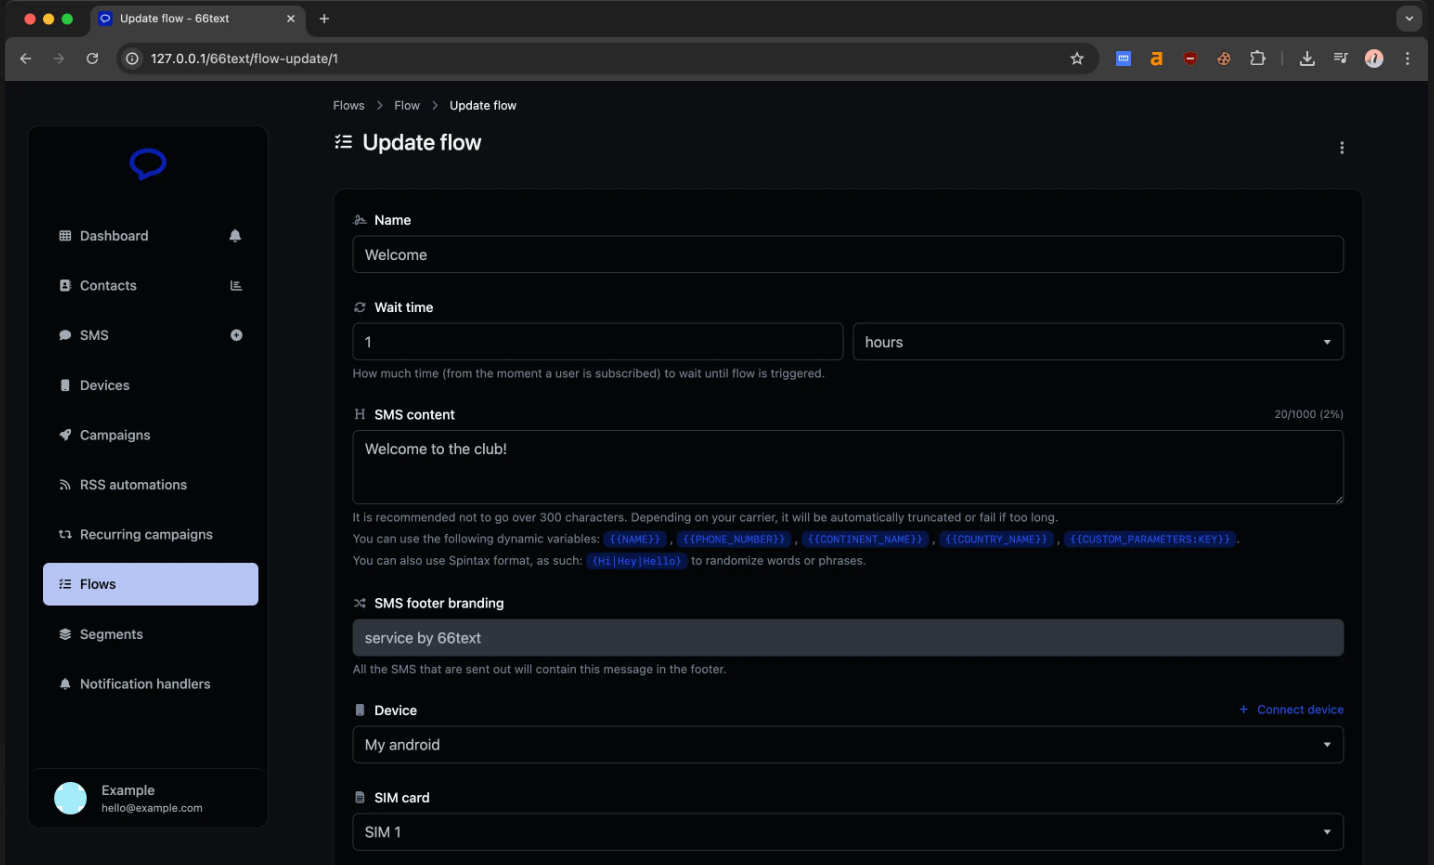Click the {Hi|Hey|Hello} spintax example

pos(637,561)
